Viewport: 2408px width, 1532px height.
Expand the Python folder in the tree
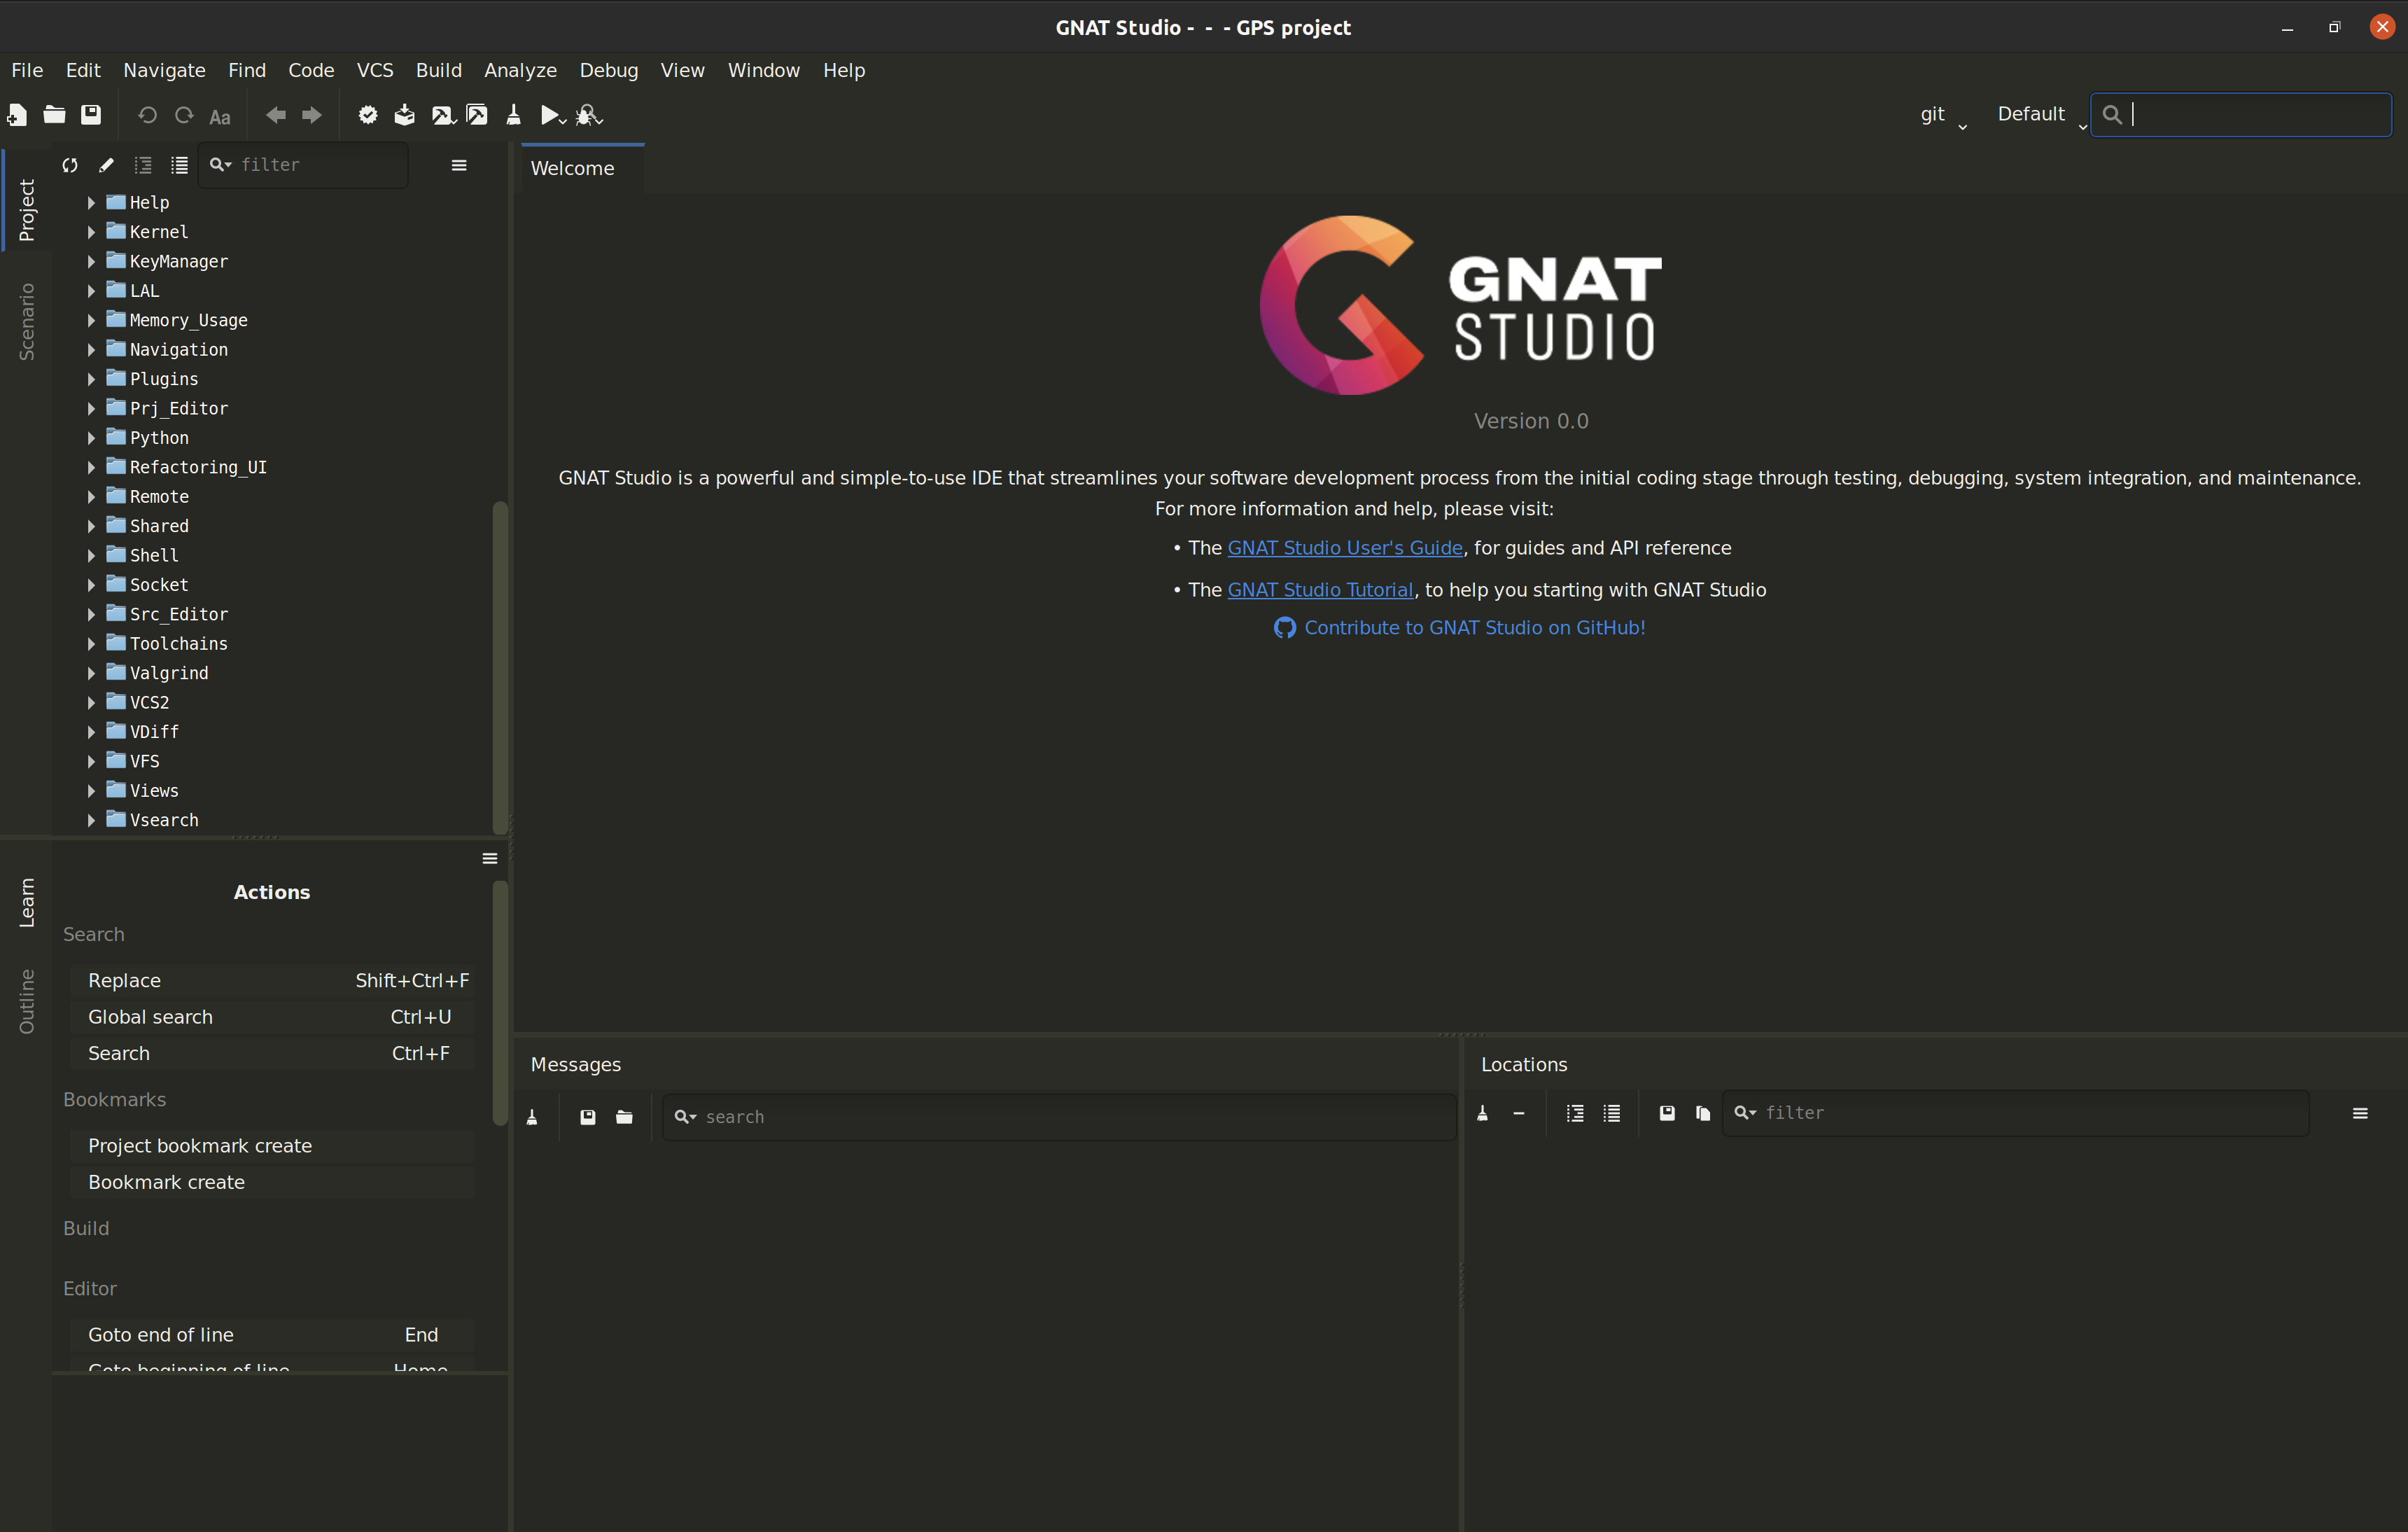pos(91,438)
